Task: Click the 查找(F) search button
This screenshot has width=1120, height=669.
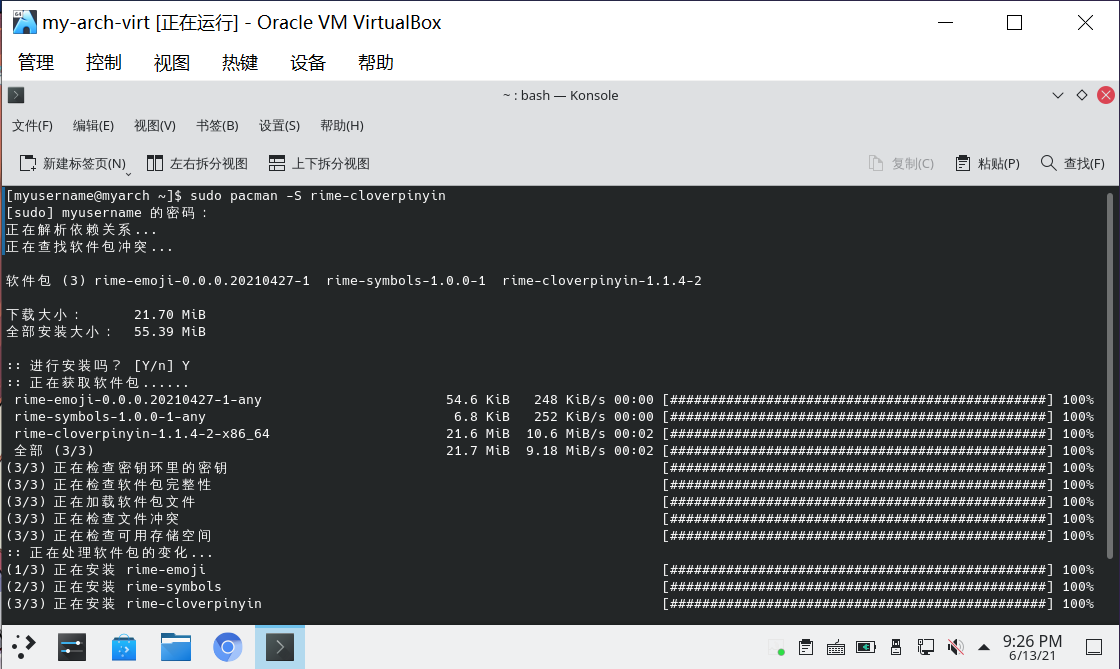Action: coord(1072,163)
